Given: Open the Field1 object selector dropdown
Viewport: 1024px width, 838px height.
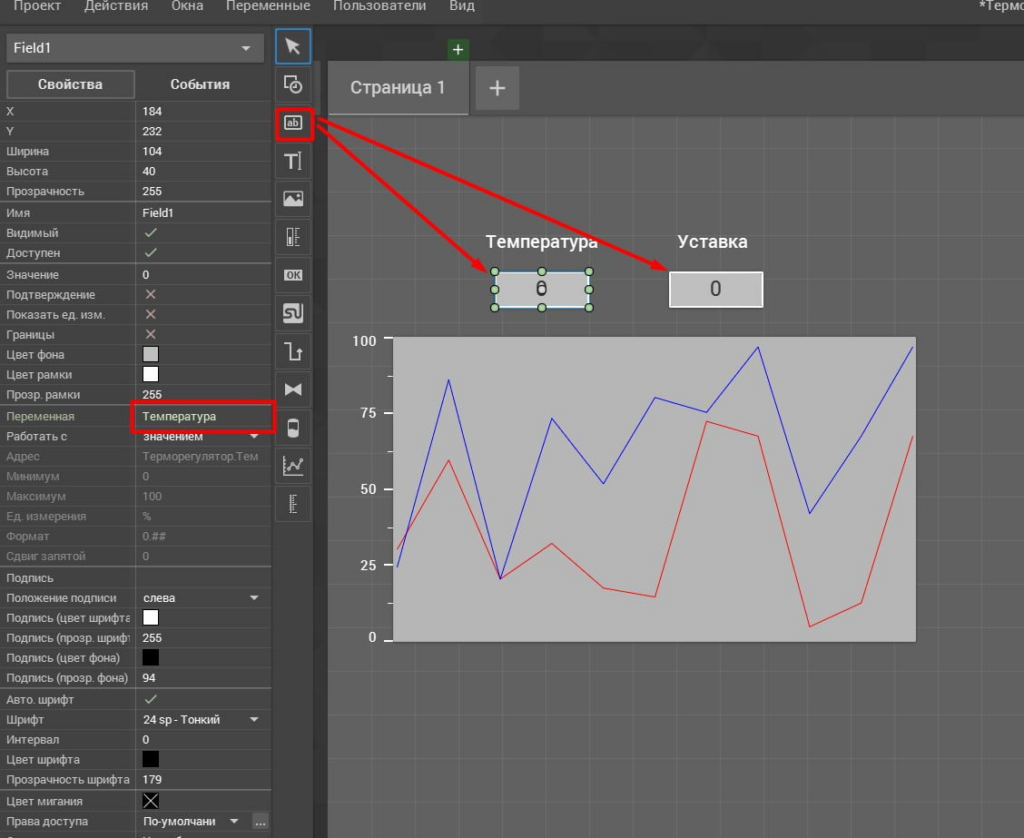Looking at the screenshot, I should coord(134,48).
